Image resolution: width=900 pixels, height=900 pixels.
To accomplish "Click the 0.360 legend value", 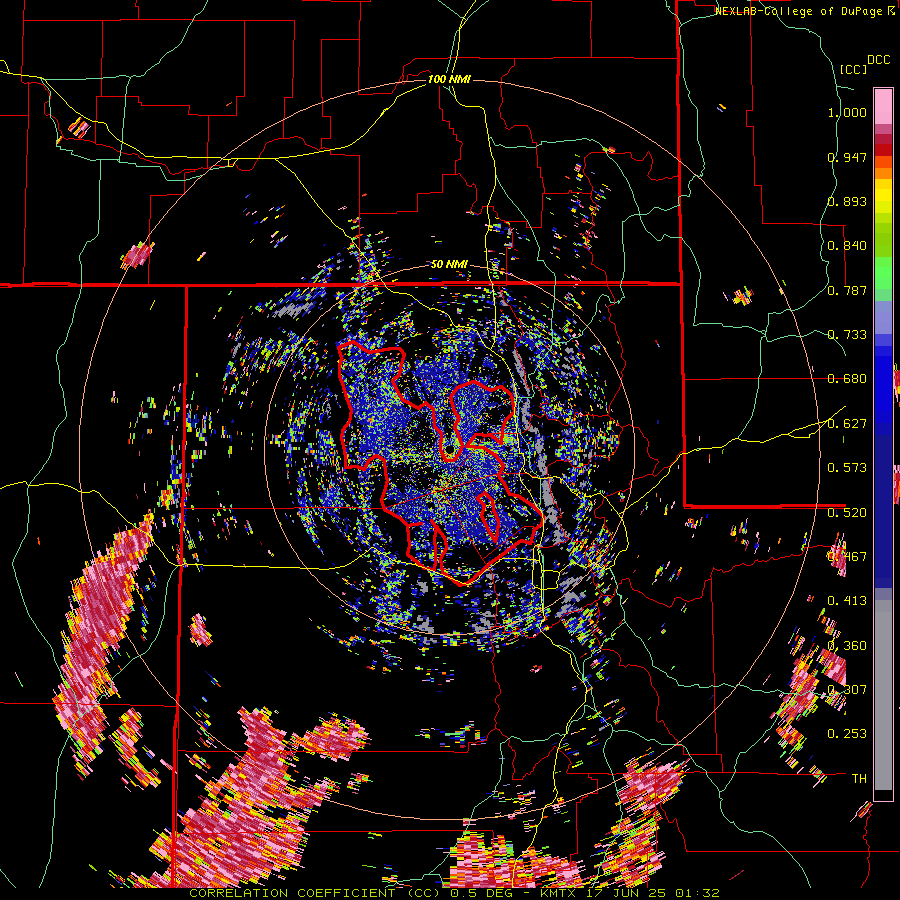I will pyautogui.click(x=847, y=646).
